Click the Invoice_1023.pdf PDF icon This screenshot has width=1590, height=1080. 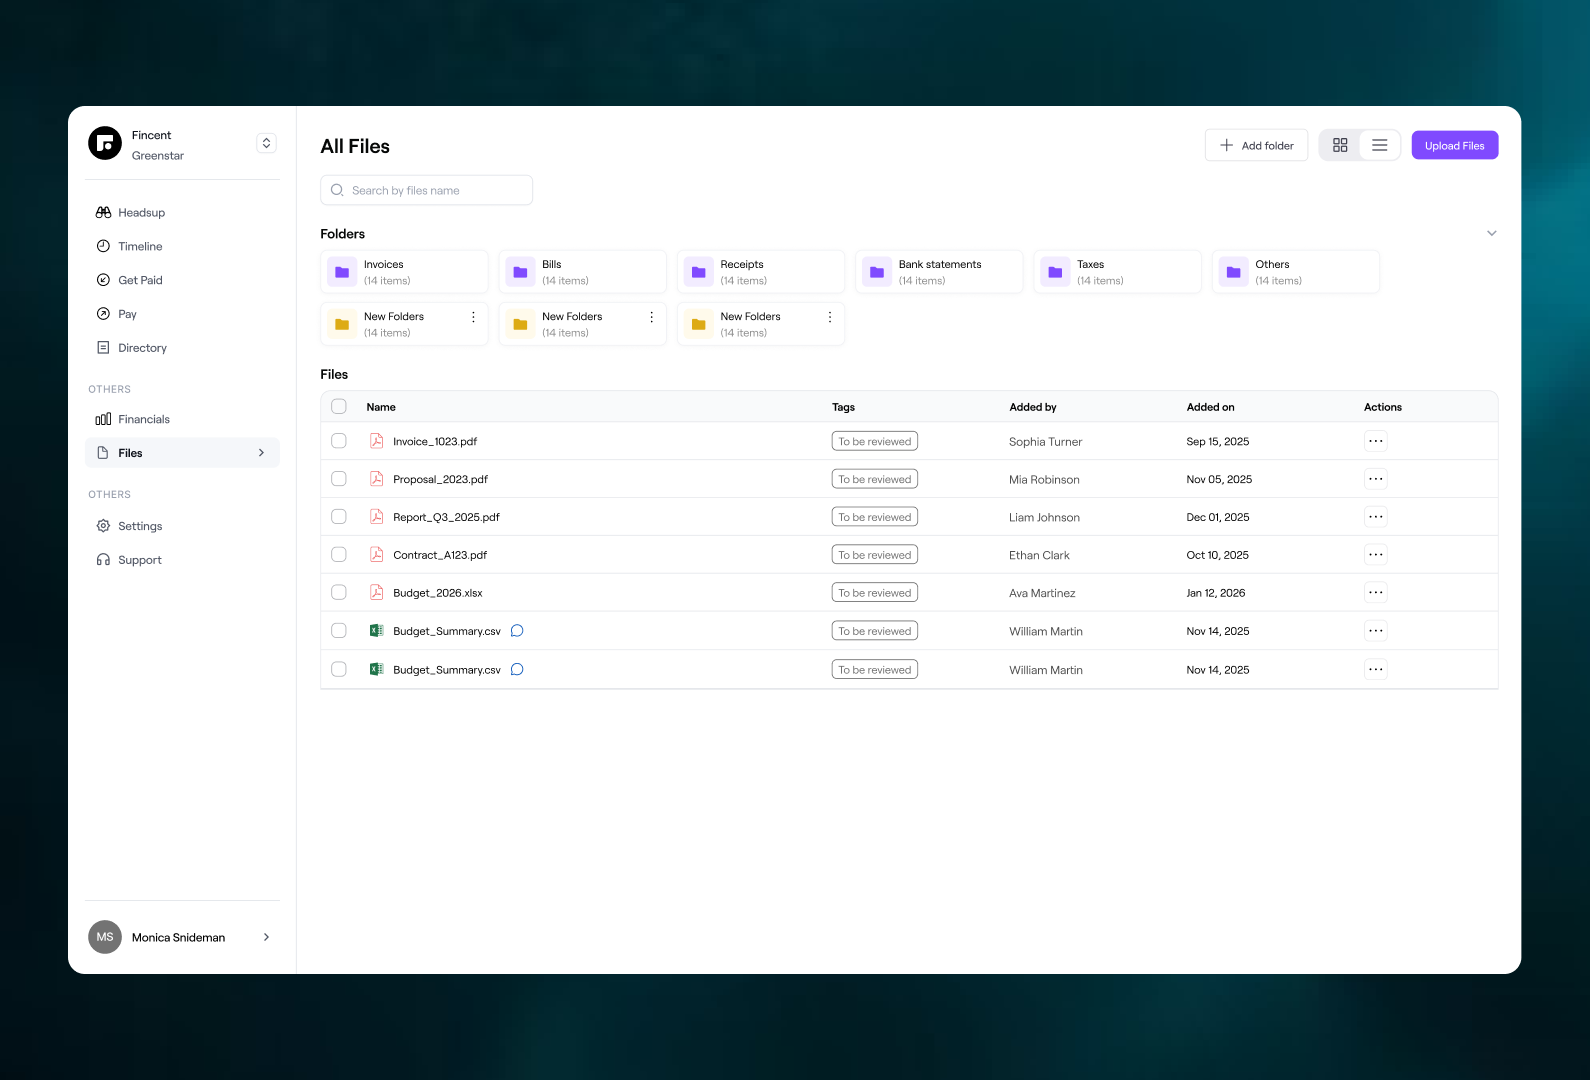[377, 441]
